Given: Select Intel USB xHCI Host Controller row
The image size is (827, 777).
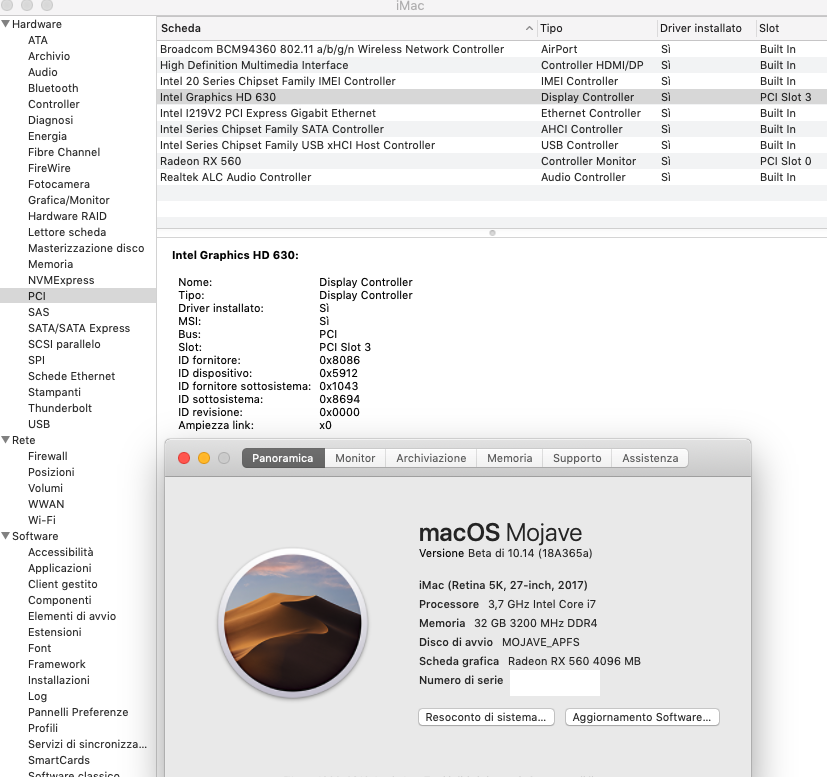Looking at the screenshot, I should (x=492, y=145).
